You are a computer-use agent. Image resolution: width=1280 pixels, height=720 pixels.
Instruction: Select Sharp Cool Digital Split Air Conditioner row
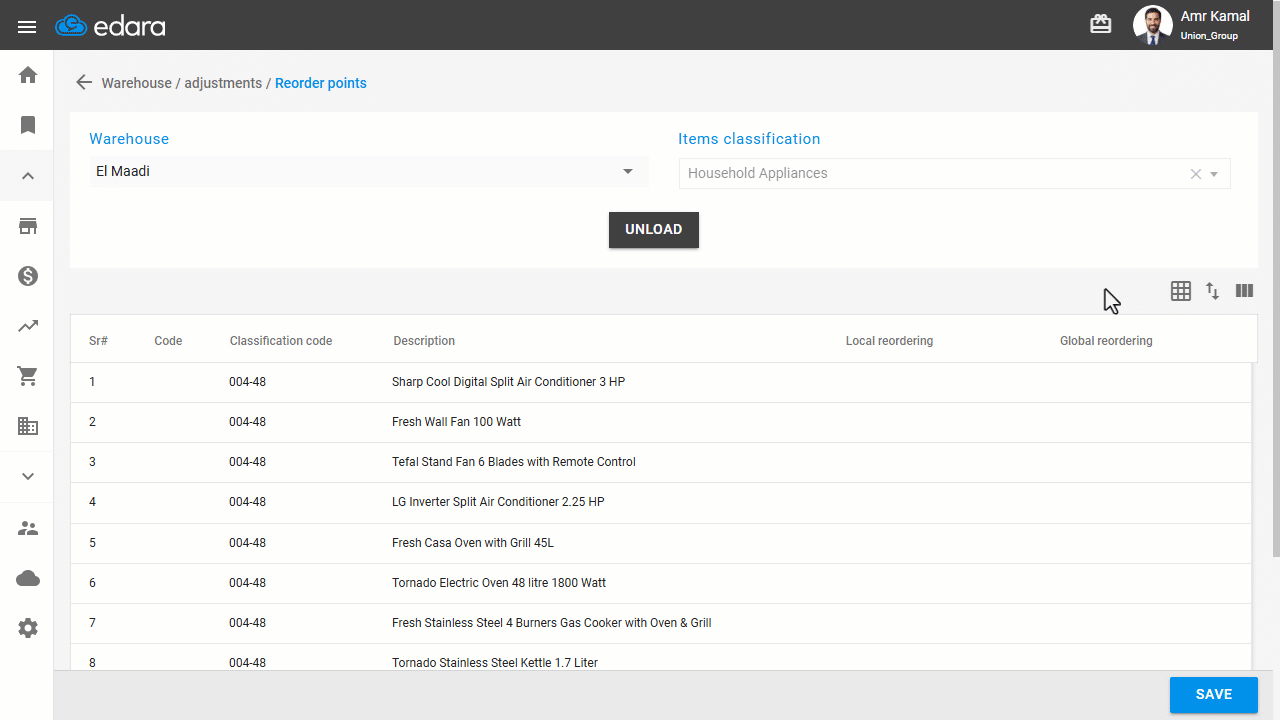(x=661, y=382)
